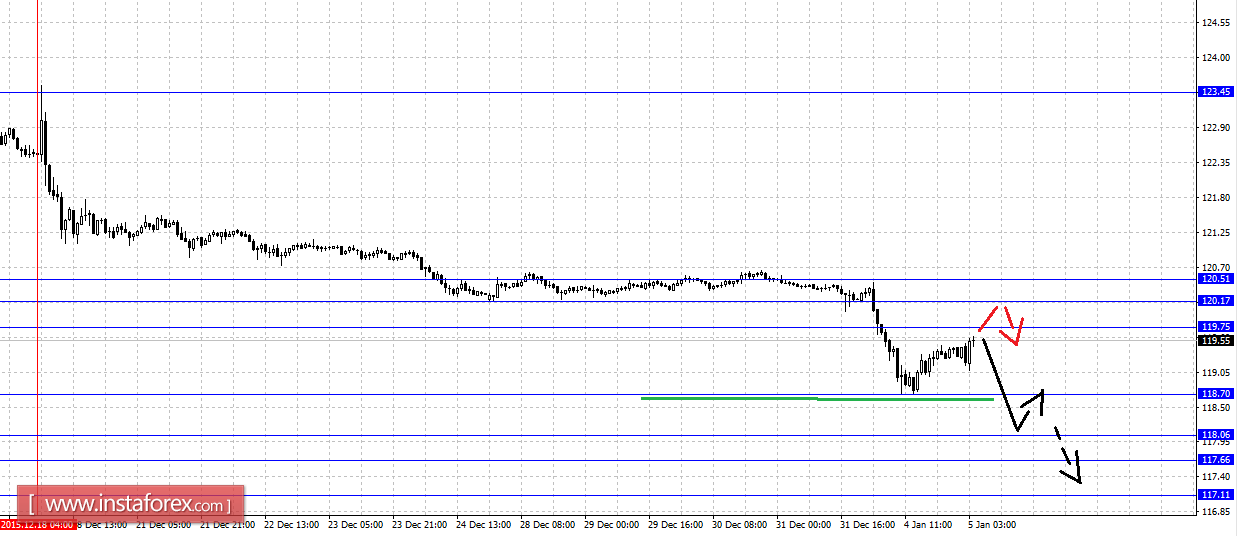The width and height of the screenshot is (1237, 536).
Task: Click the 124.00 price scale value
Action: (x=1216, y=57)
